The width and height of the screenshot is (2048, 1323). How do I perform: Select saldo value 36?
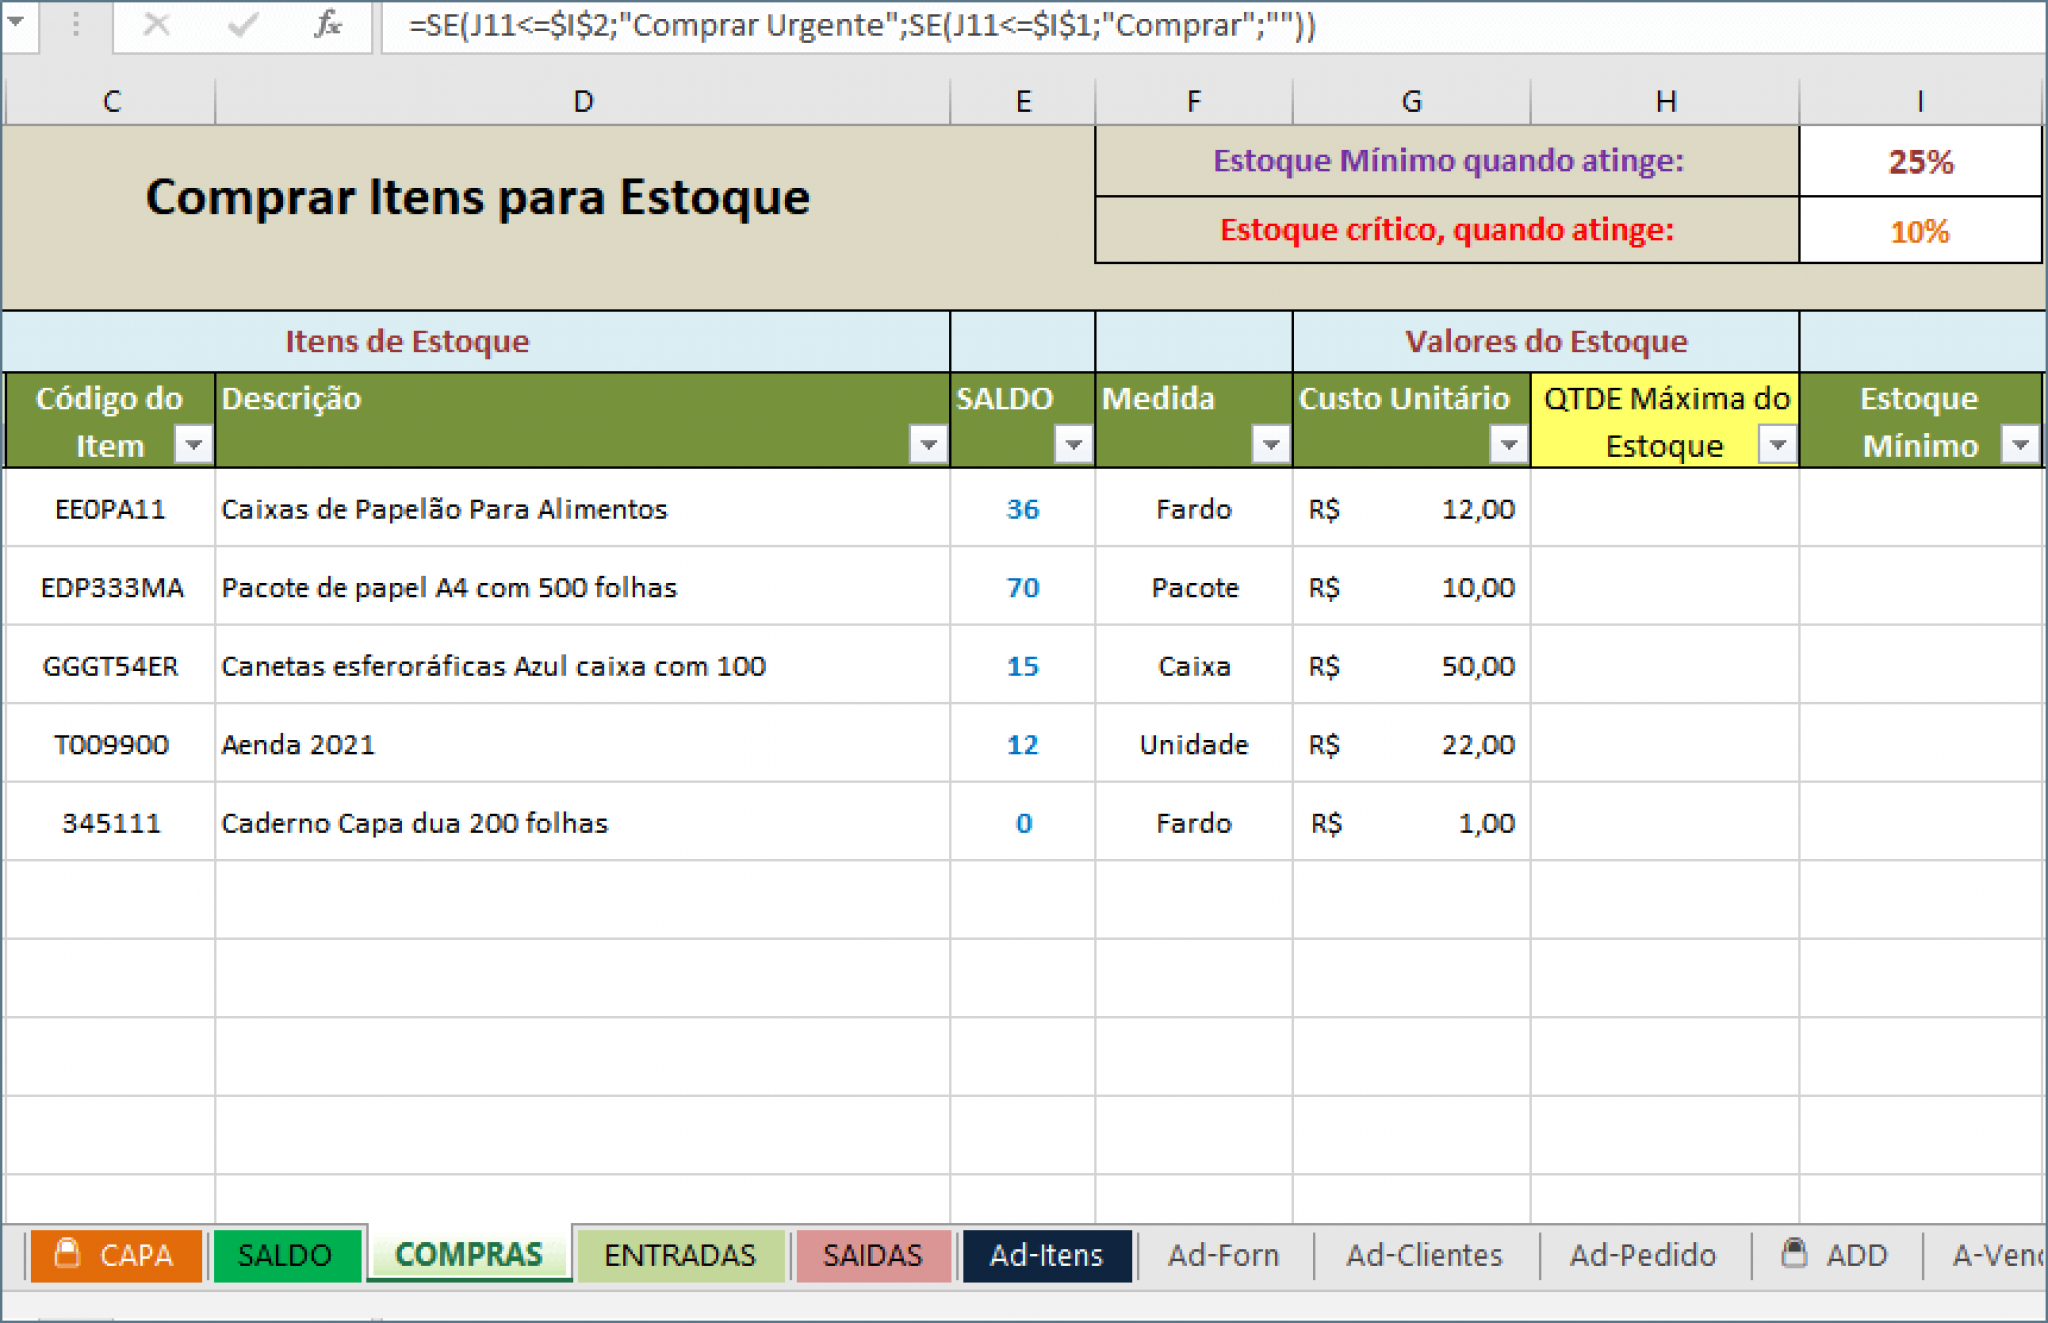point(1023,509)
